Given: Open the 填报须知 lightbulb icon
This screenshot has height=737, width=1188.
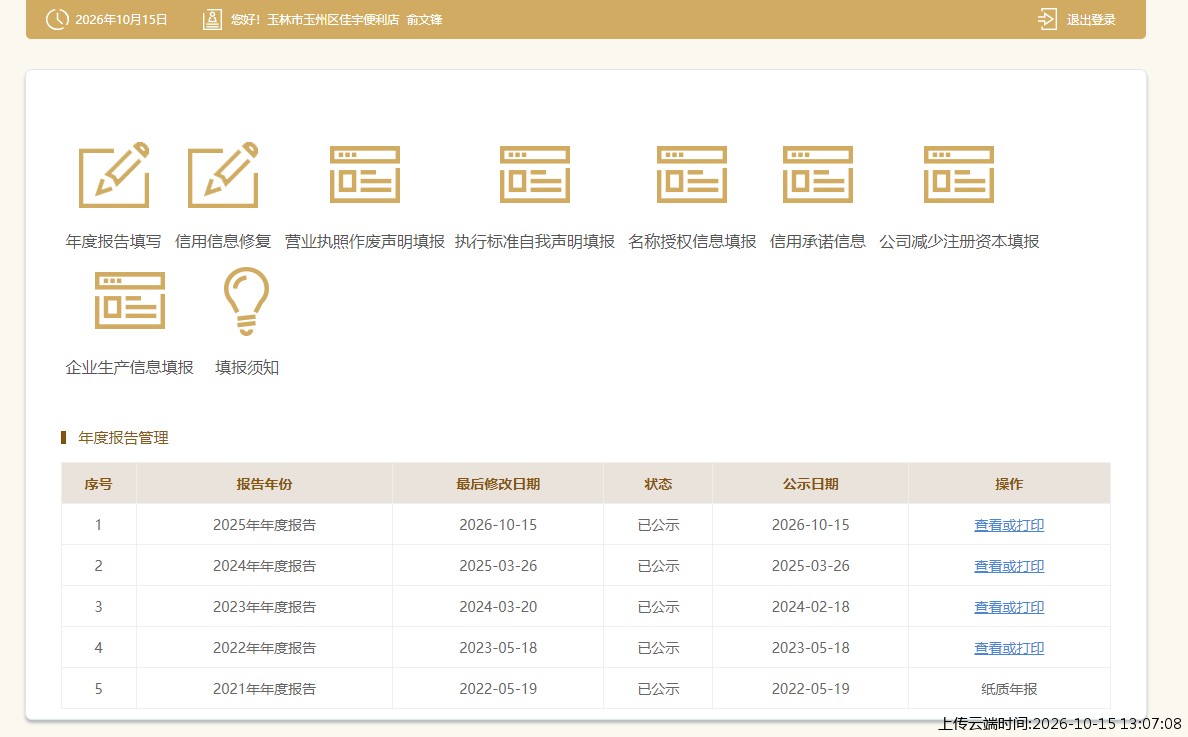Looking at the screenshot, I should 246,301.
